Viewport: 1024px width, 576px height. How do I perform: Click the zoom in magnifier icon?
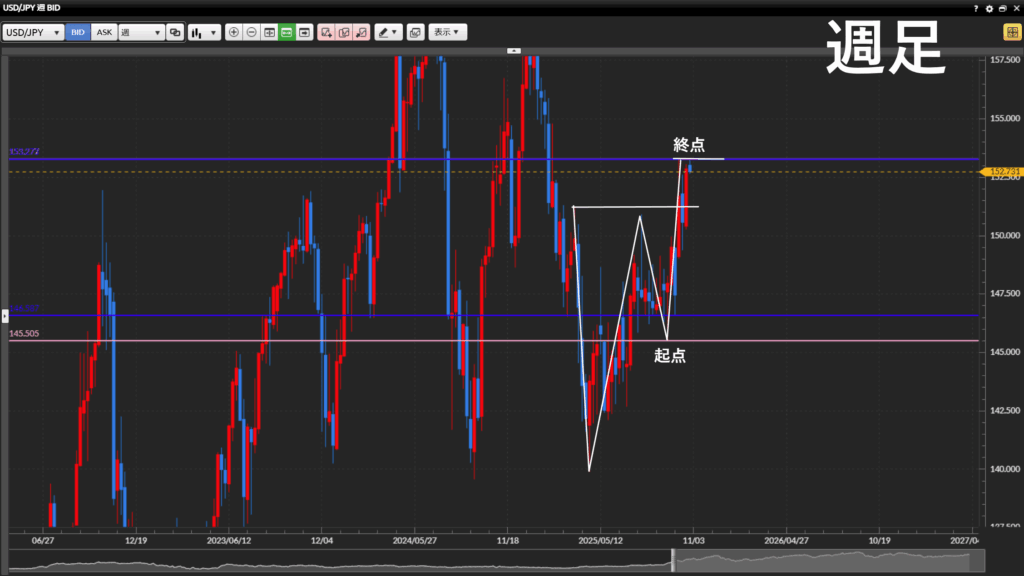tap(234, 32)
